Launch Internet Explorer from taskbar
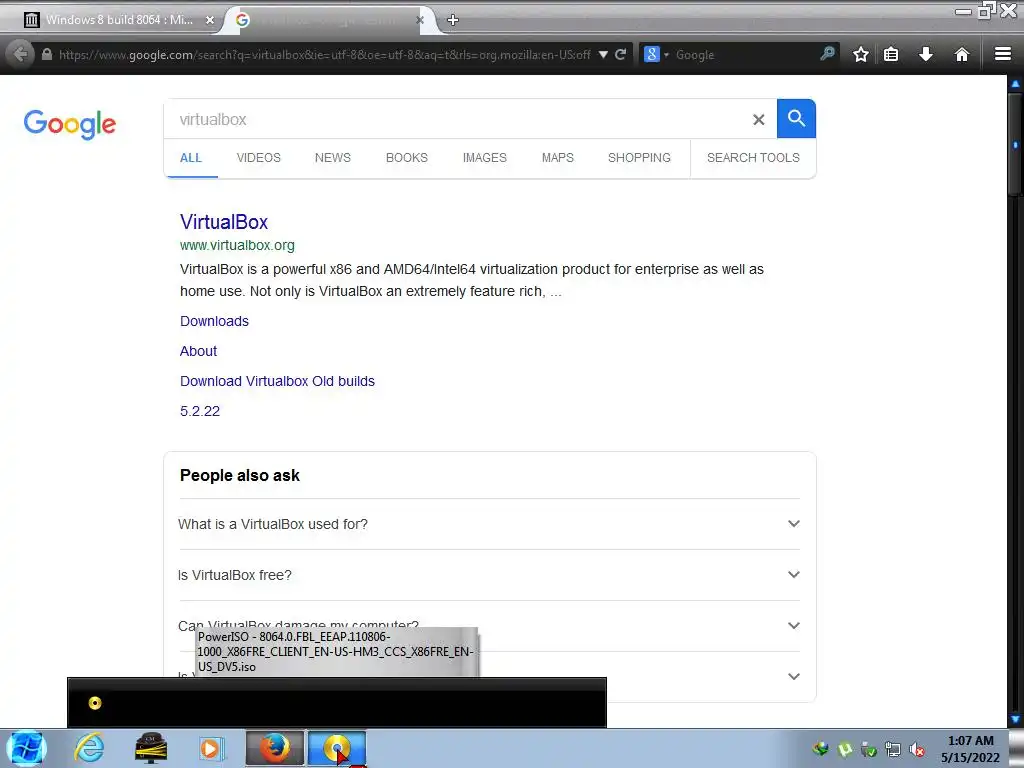The width and height of the screenshot is (1024, 768). 89,748
